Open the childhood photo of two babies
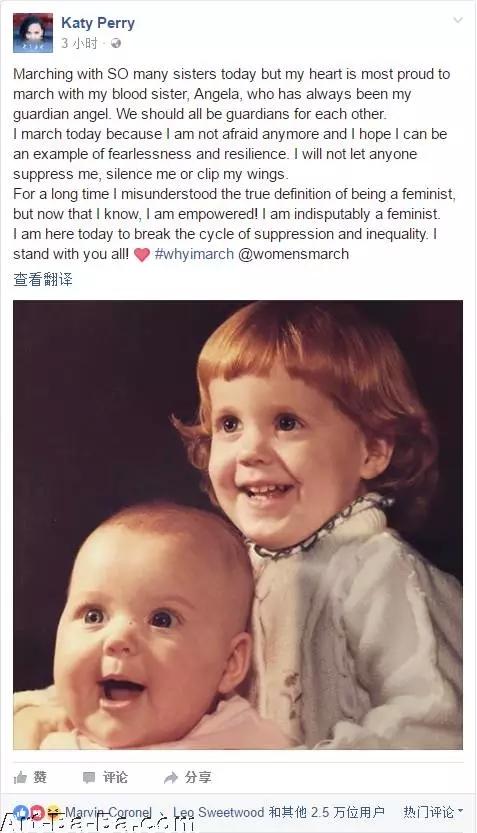The width and height of the screenshot is (477, 833). click(238, 525)
